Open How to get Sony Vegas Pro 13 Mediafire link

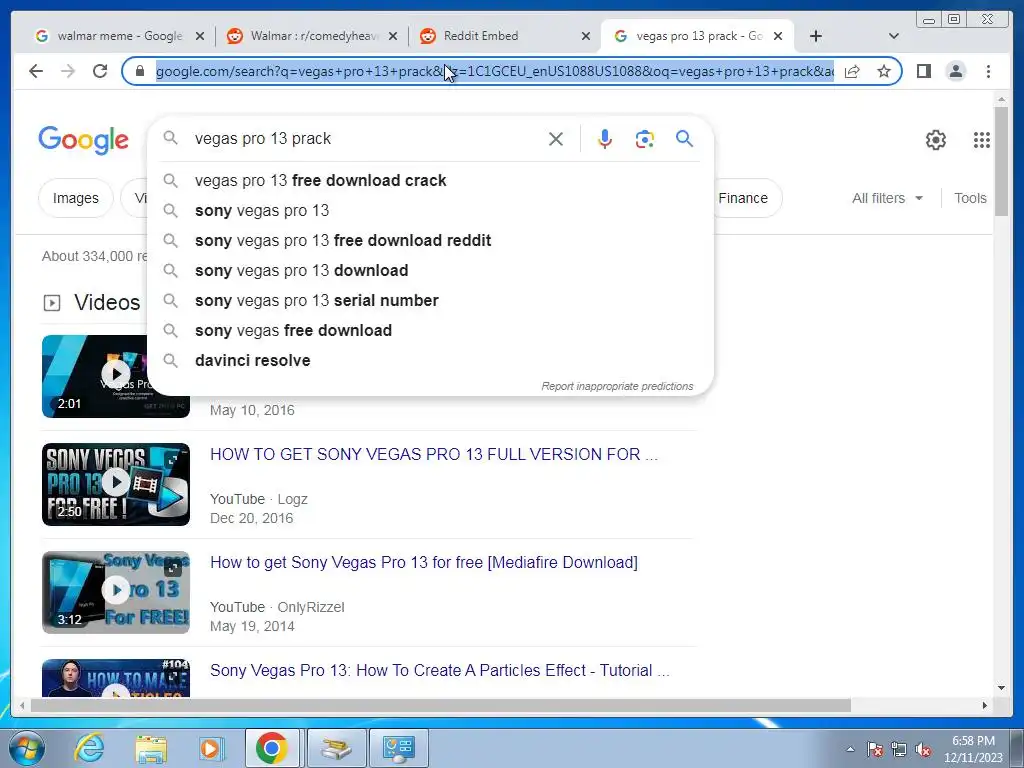click(424, 562)
